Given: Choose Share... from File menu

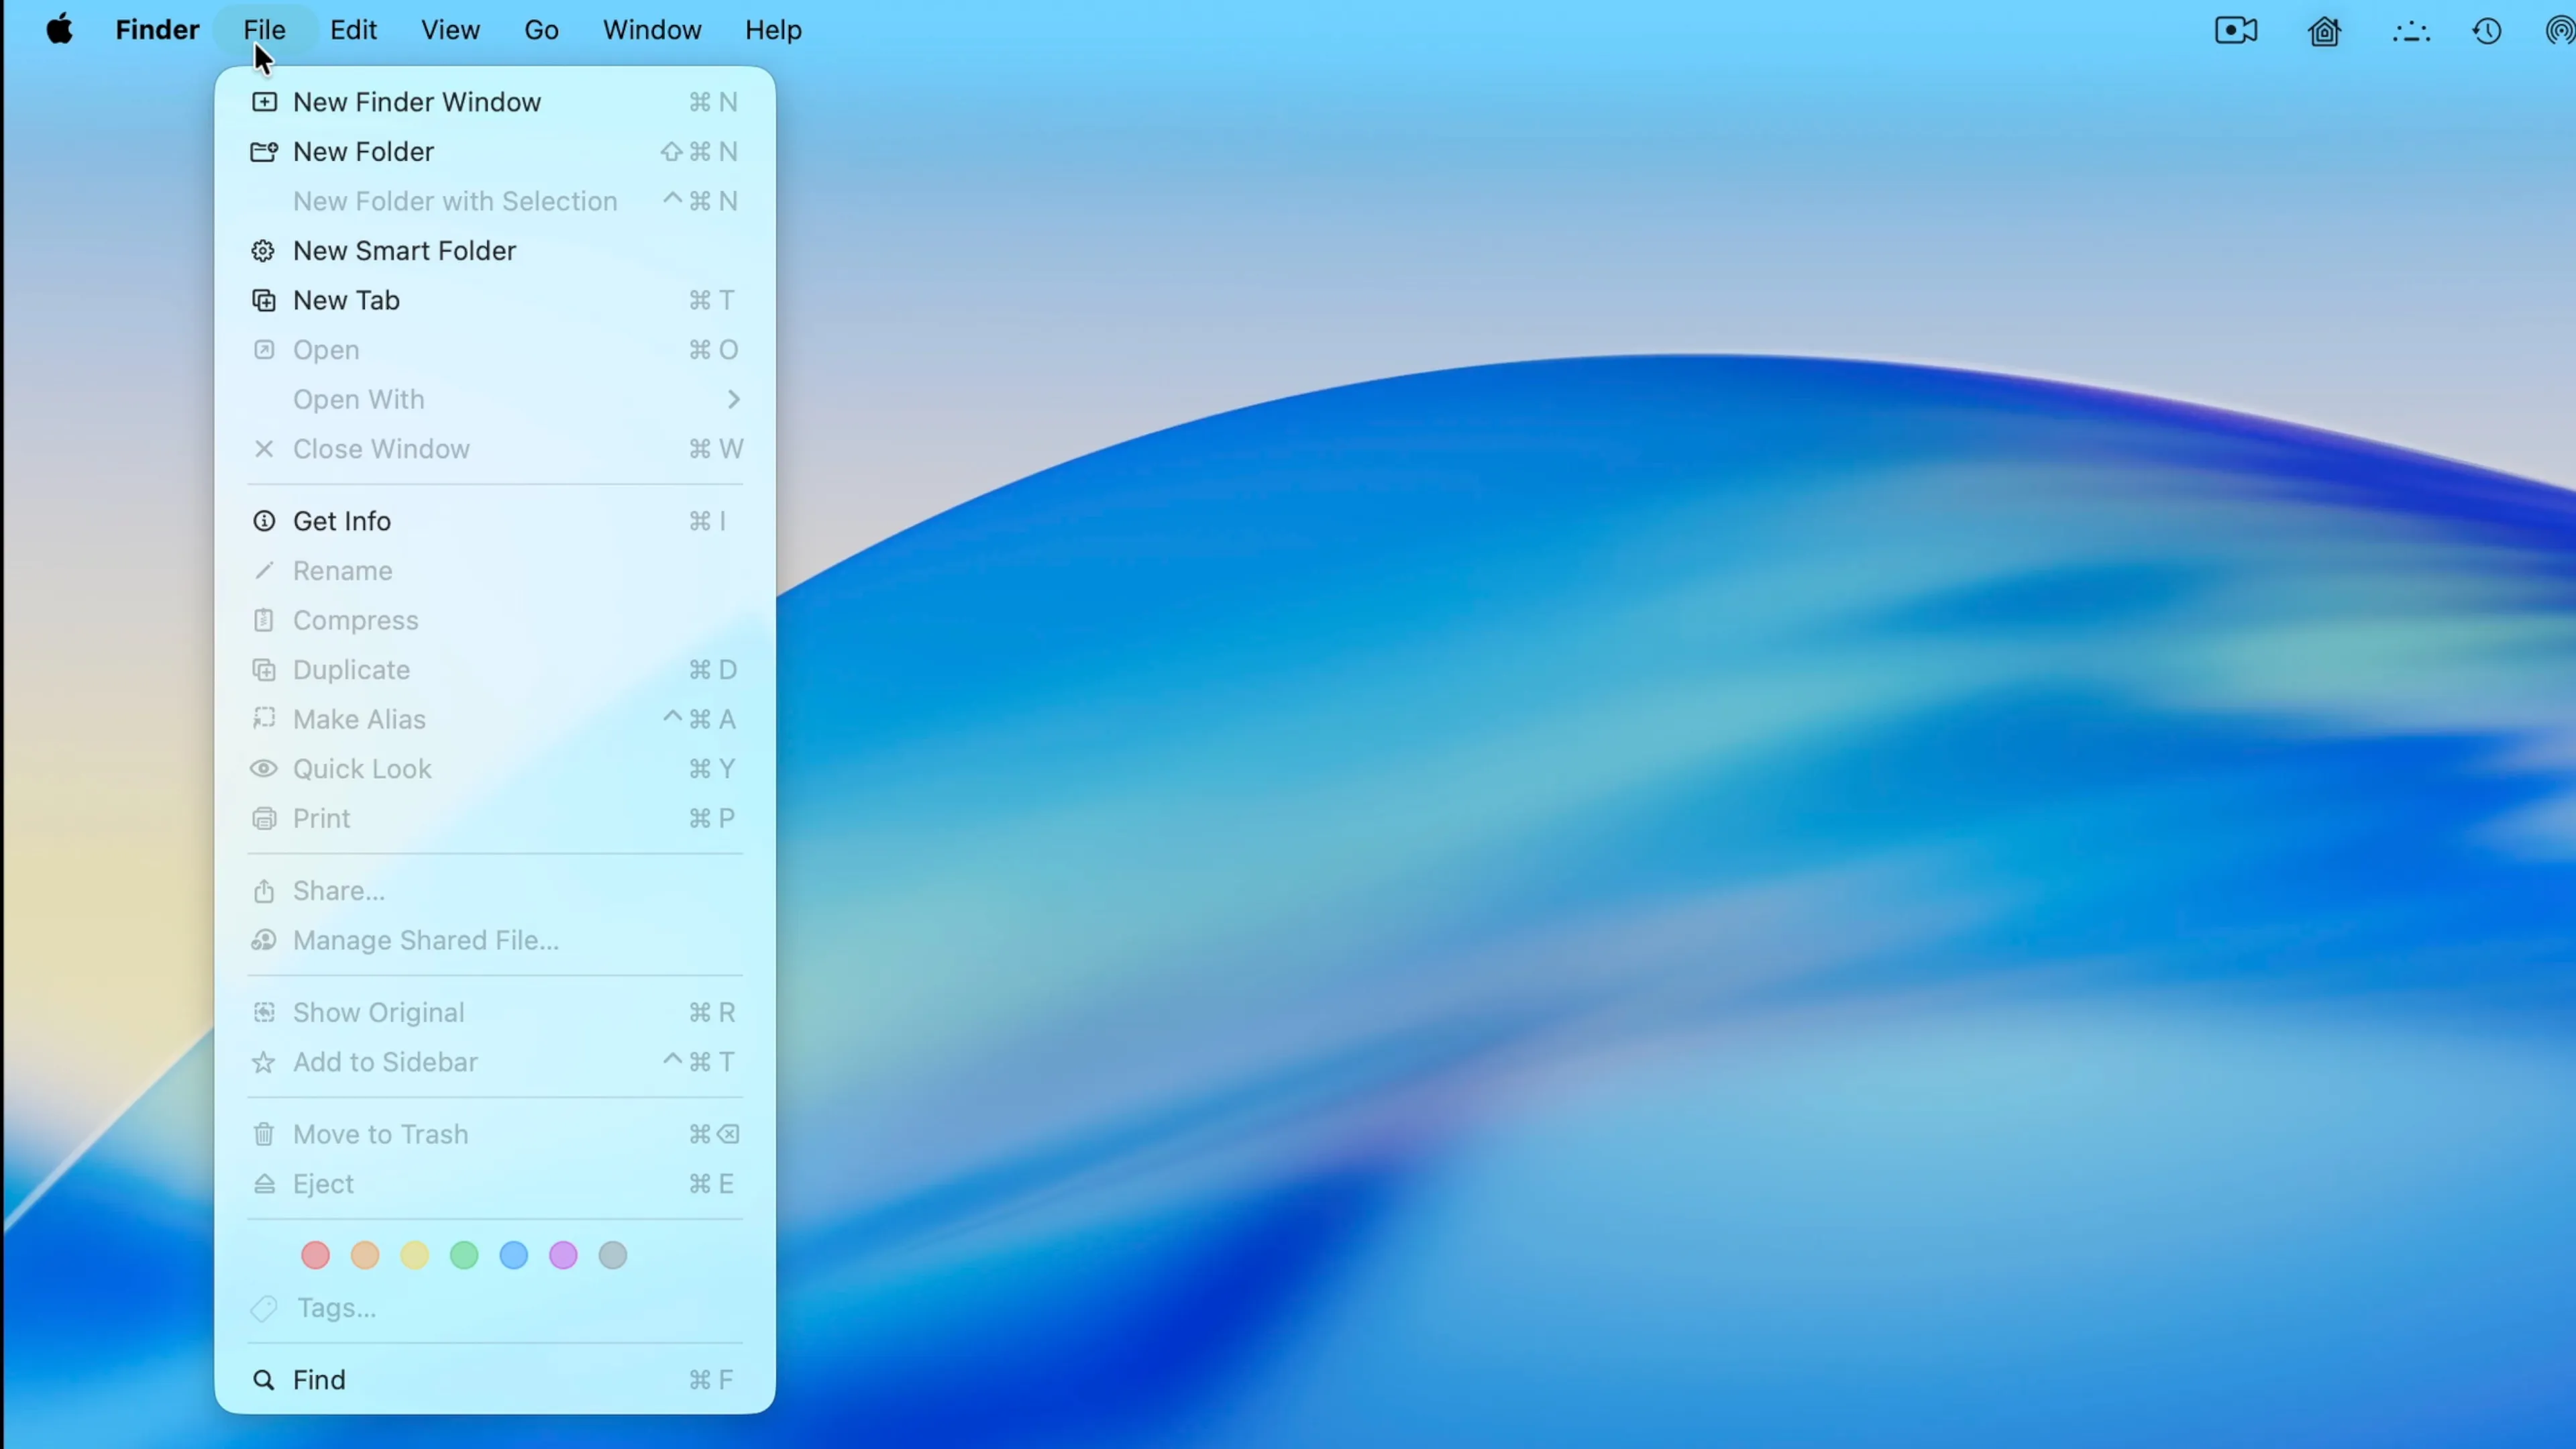Looking at the screenshot, I should pyautogui.click(x=495, y=891).
